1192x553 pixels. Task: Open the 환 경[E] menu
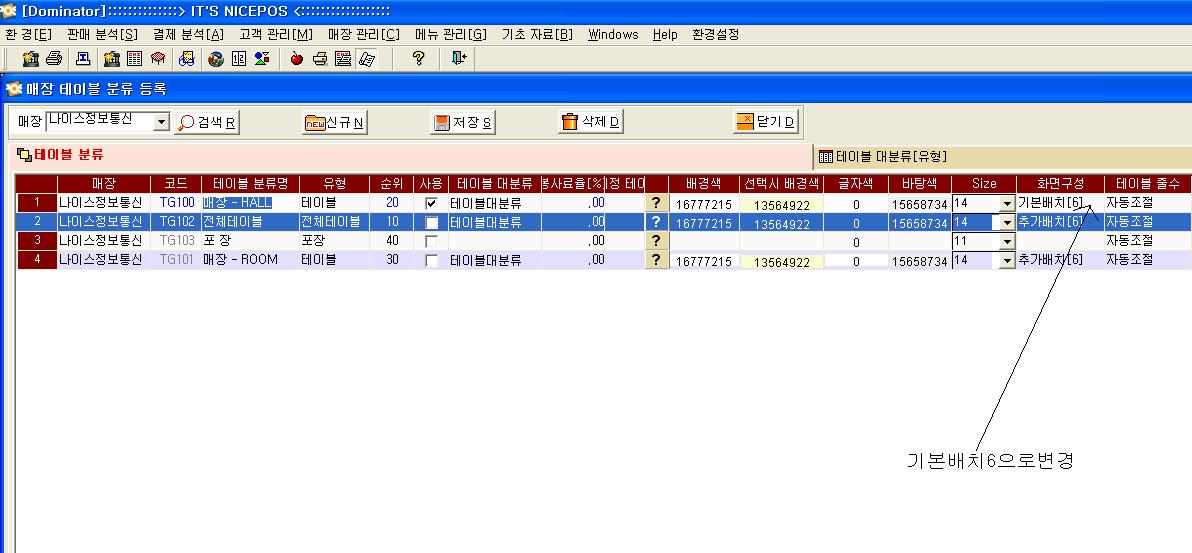(29, 35)
